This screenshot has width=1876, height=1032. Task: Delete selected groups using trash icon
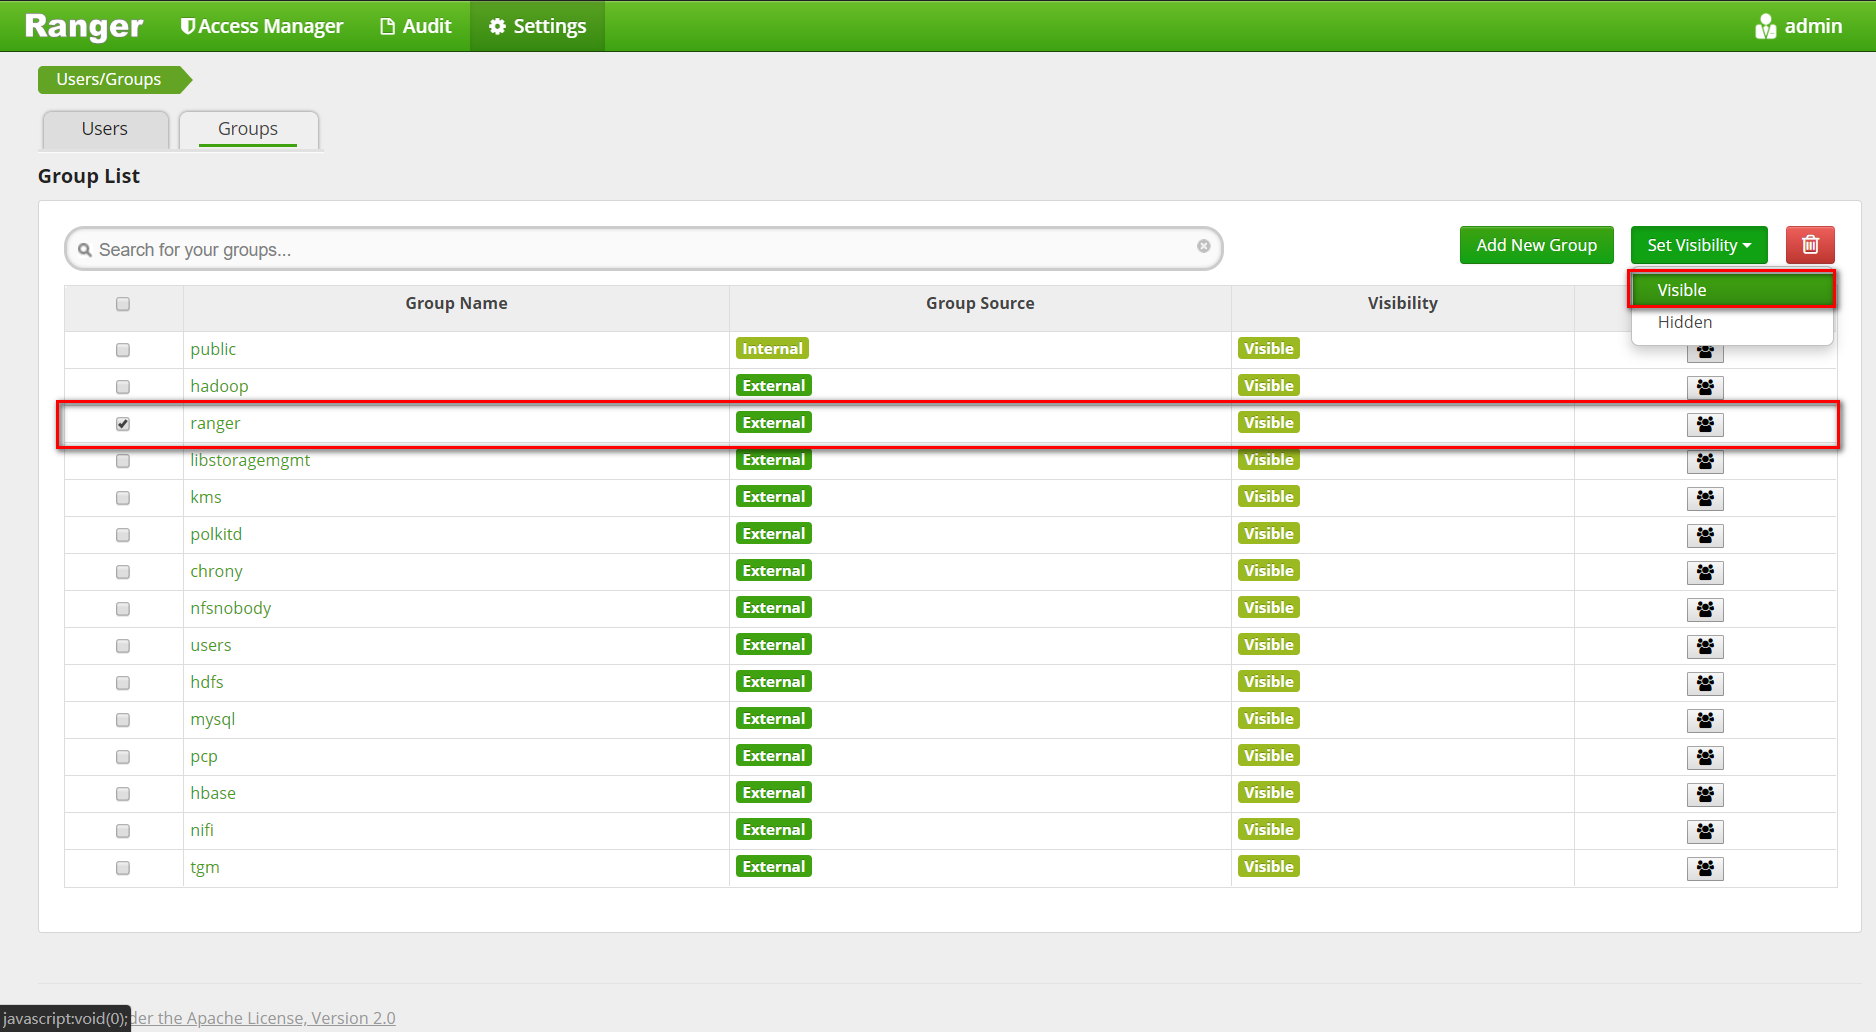tap(1809, 245)
